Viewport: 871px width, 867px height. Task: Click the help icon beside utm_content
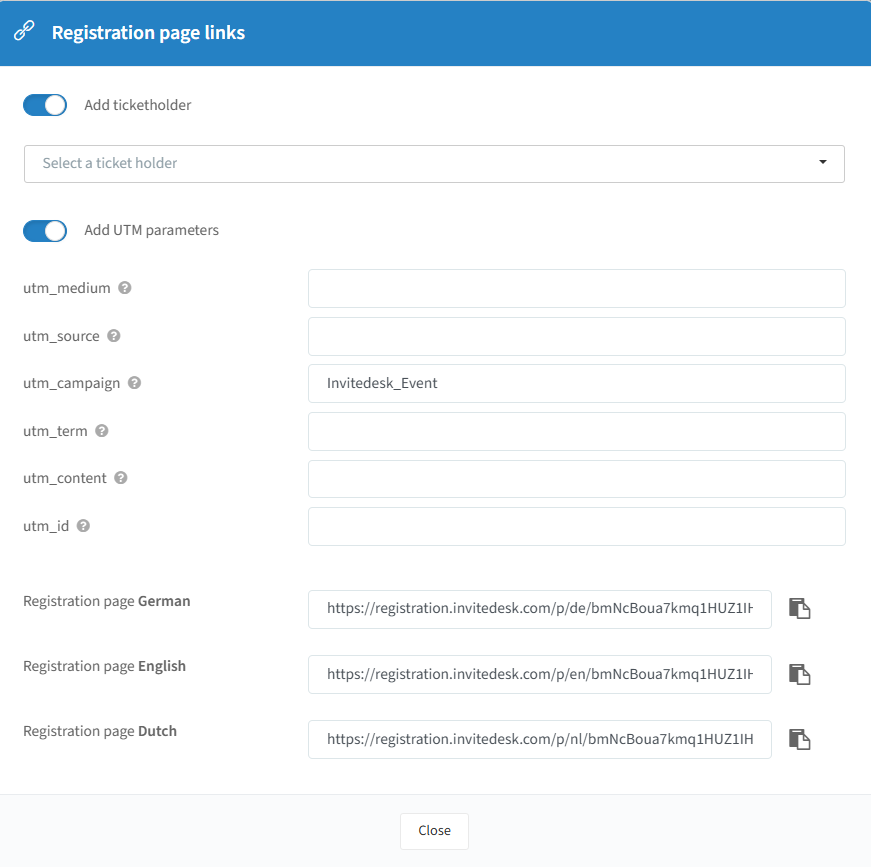pos(121,478)
